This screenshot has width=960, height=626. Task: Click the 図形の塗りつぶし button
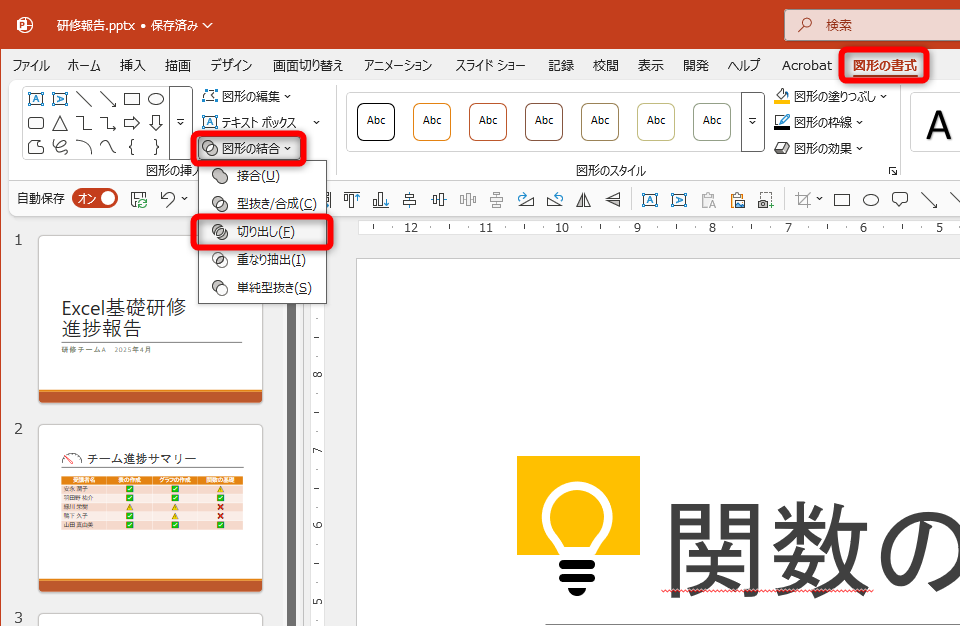pyautogui.click(x=825, y=96)
